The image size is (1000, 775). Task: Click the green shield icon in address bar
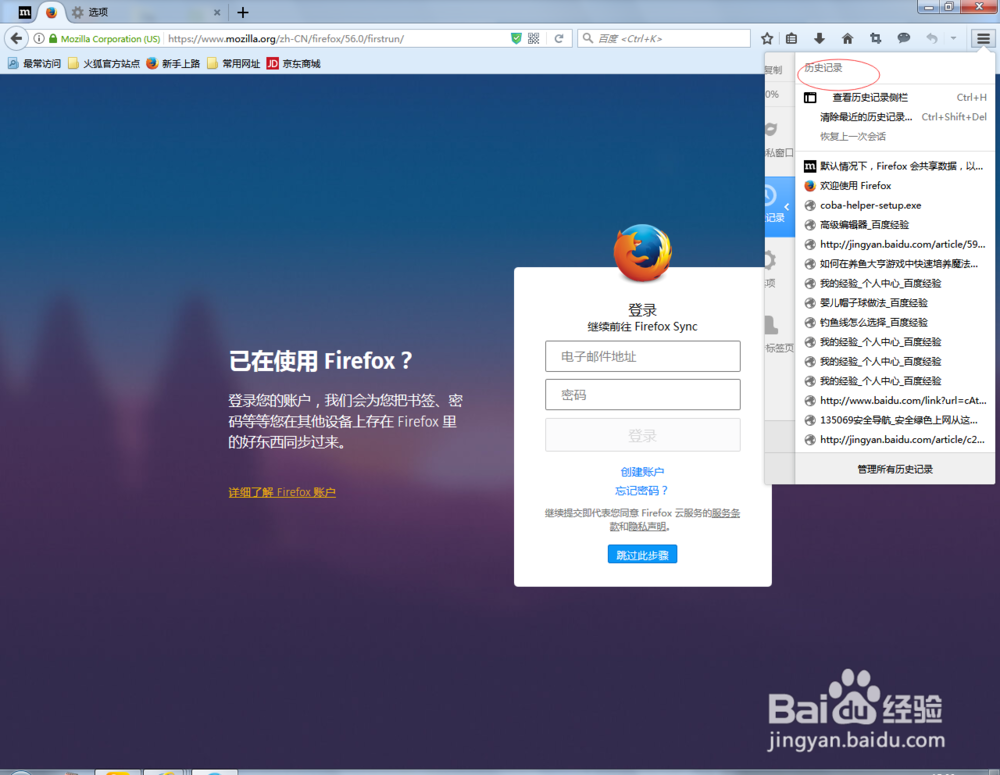coord(516,38)
